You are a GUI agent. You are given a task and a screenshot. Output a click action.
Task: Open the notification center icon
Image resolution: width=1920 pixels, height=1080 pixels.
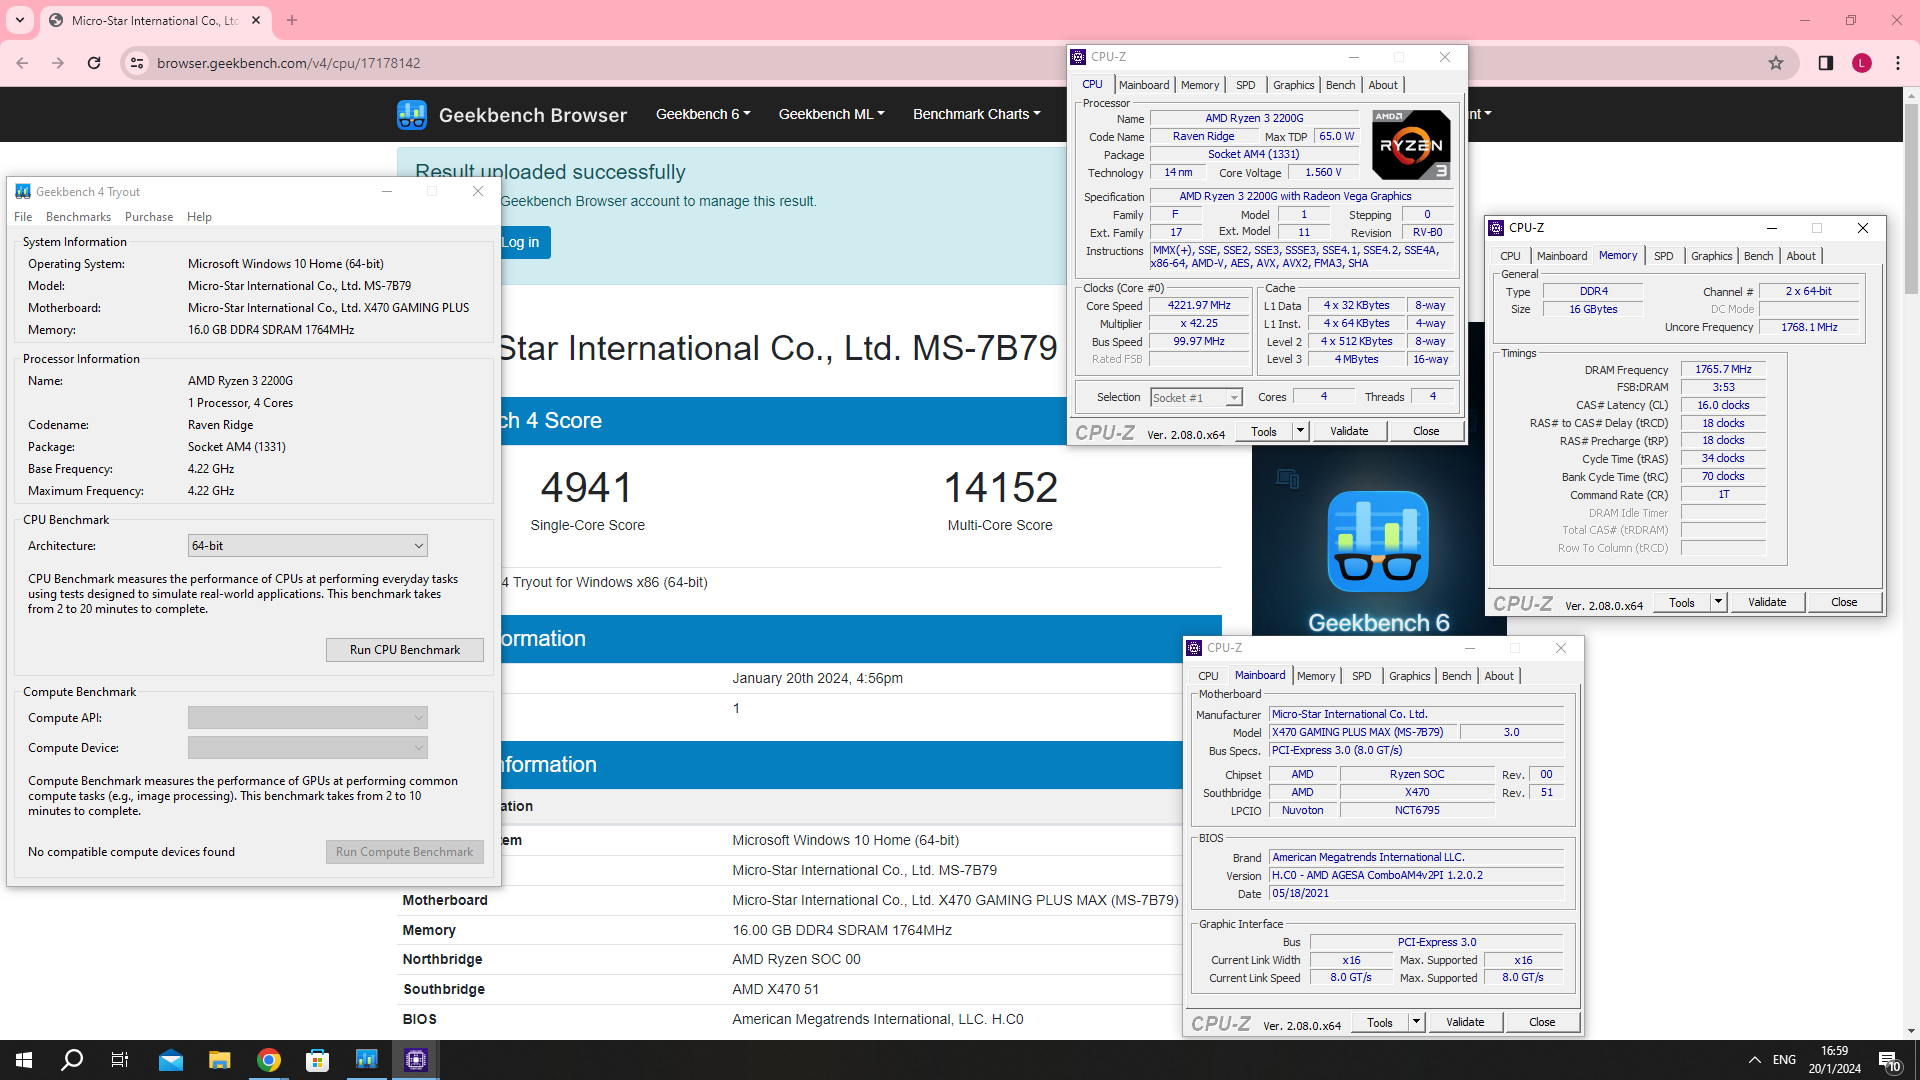(x=1889, y=1061)
